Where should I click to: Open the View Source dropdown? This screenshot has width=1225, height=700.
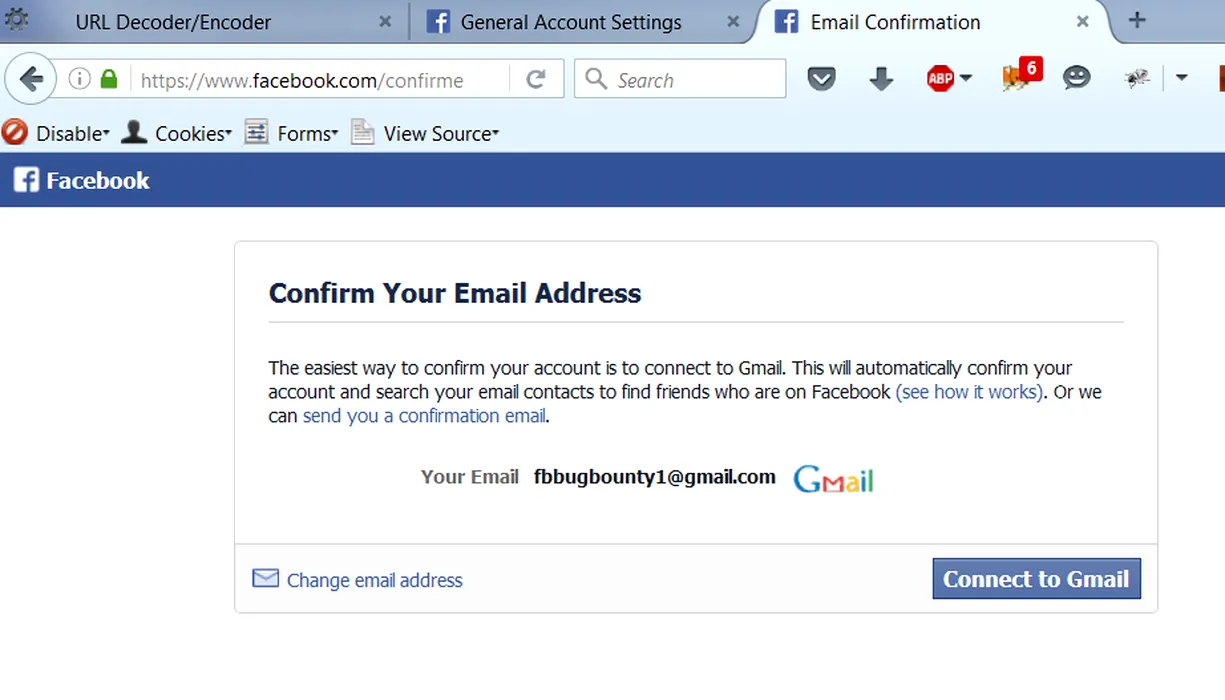tap(426, 133)
